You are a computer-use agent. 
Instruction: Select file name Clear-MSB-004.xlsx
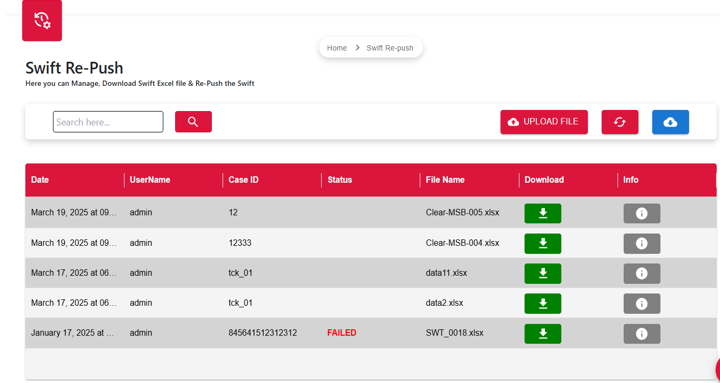click(462, 243)
